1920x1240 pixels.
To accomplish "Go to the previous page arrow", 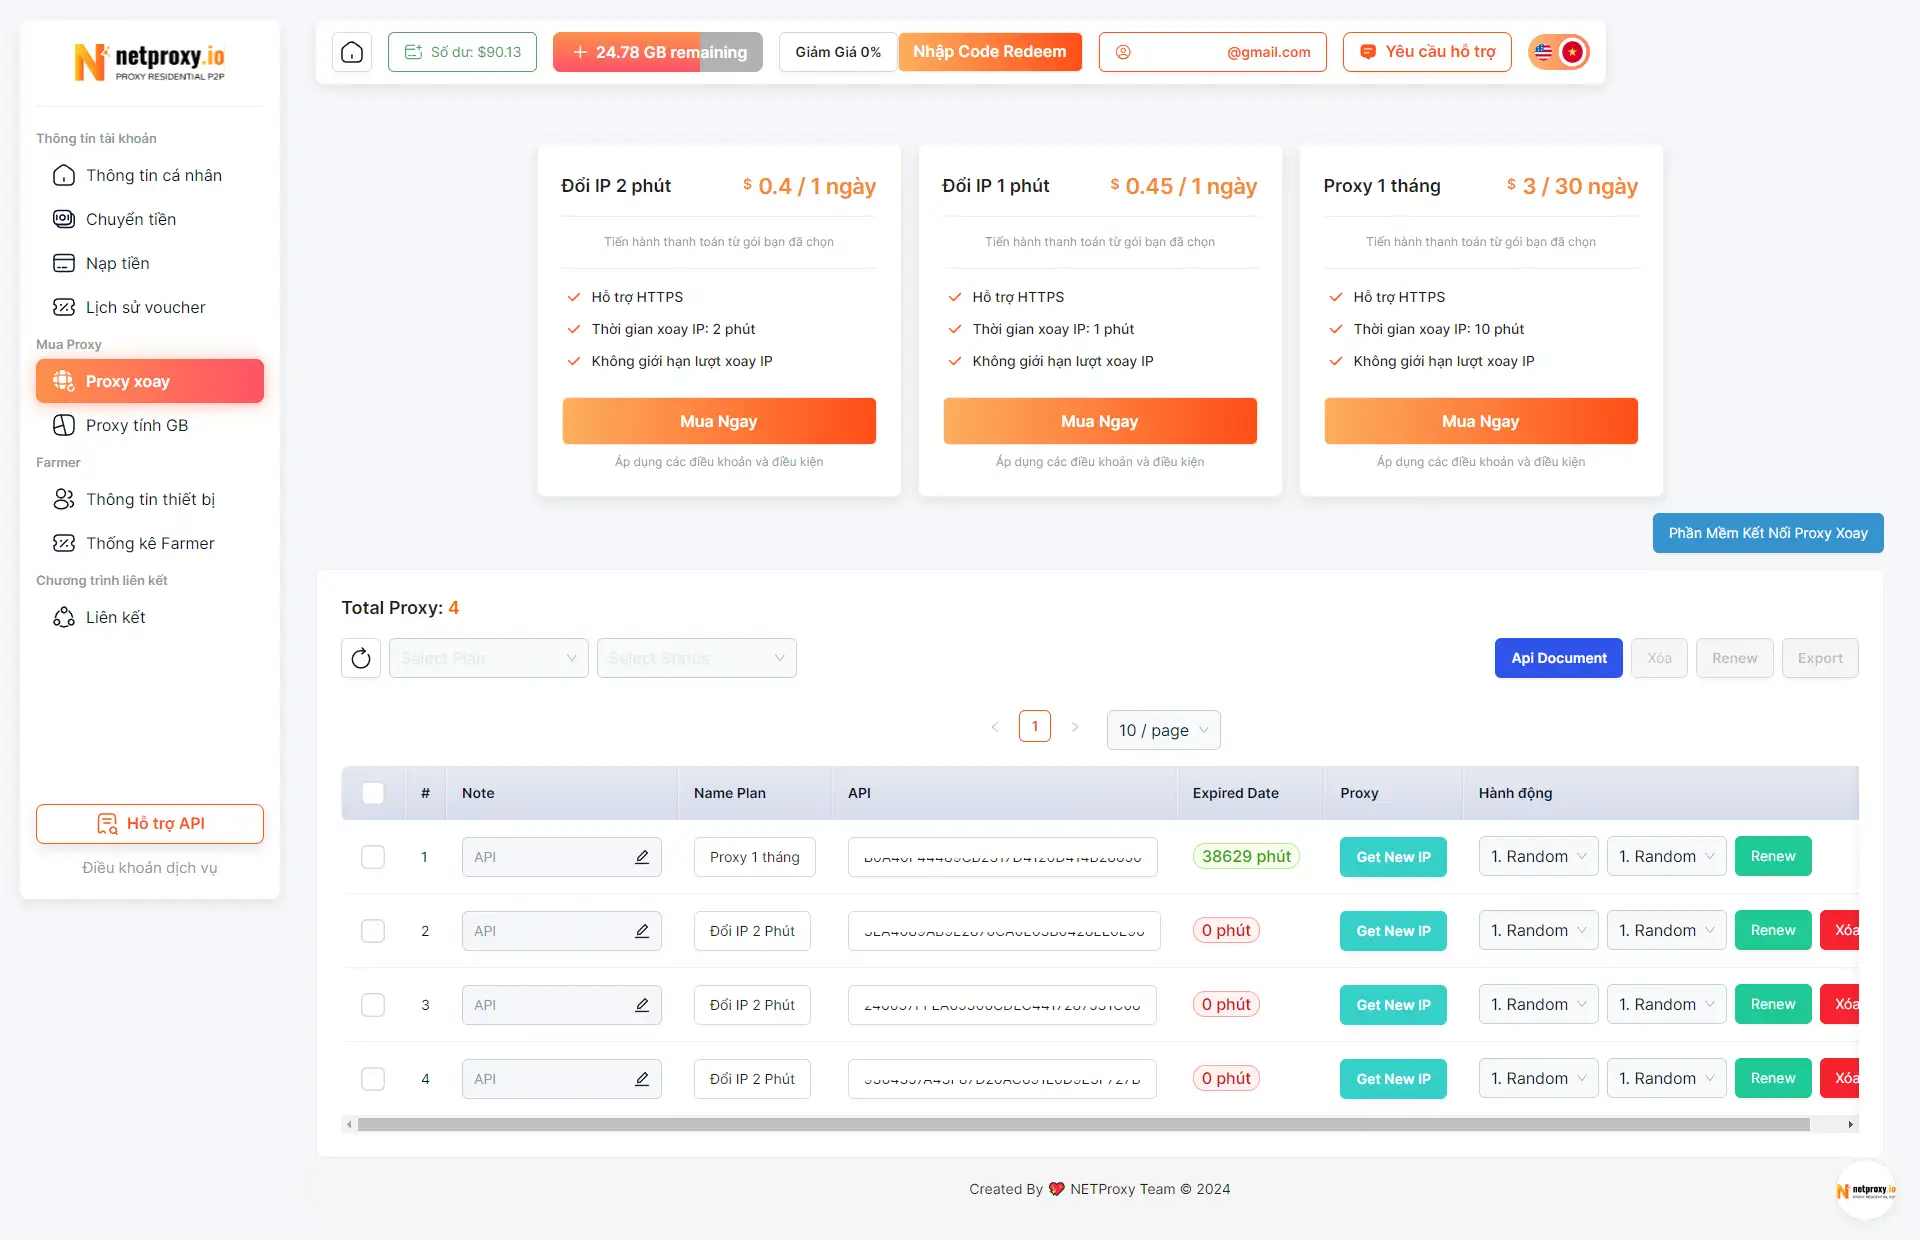I will (995, 727).
